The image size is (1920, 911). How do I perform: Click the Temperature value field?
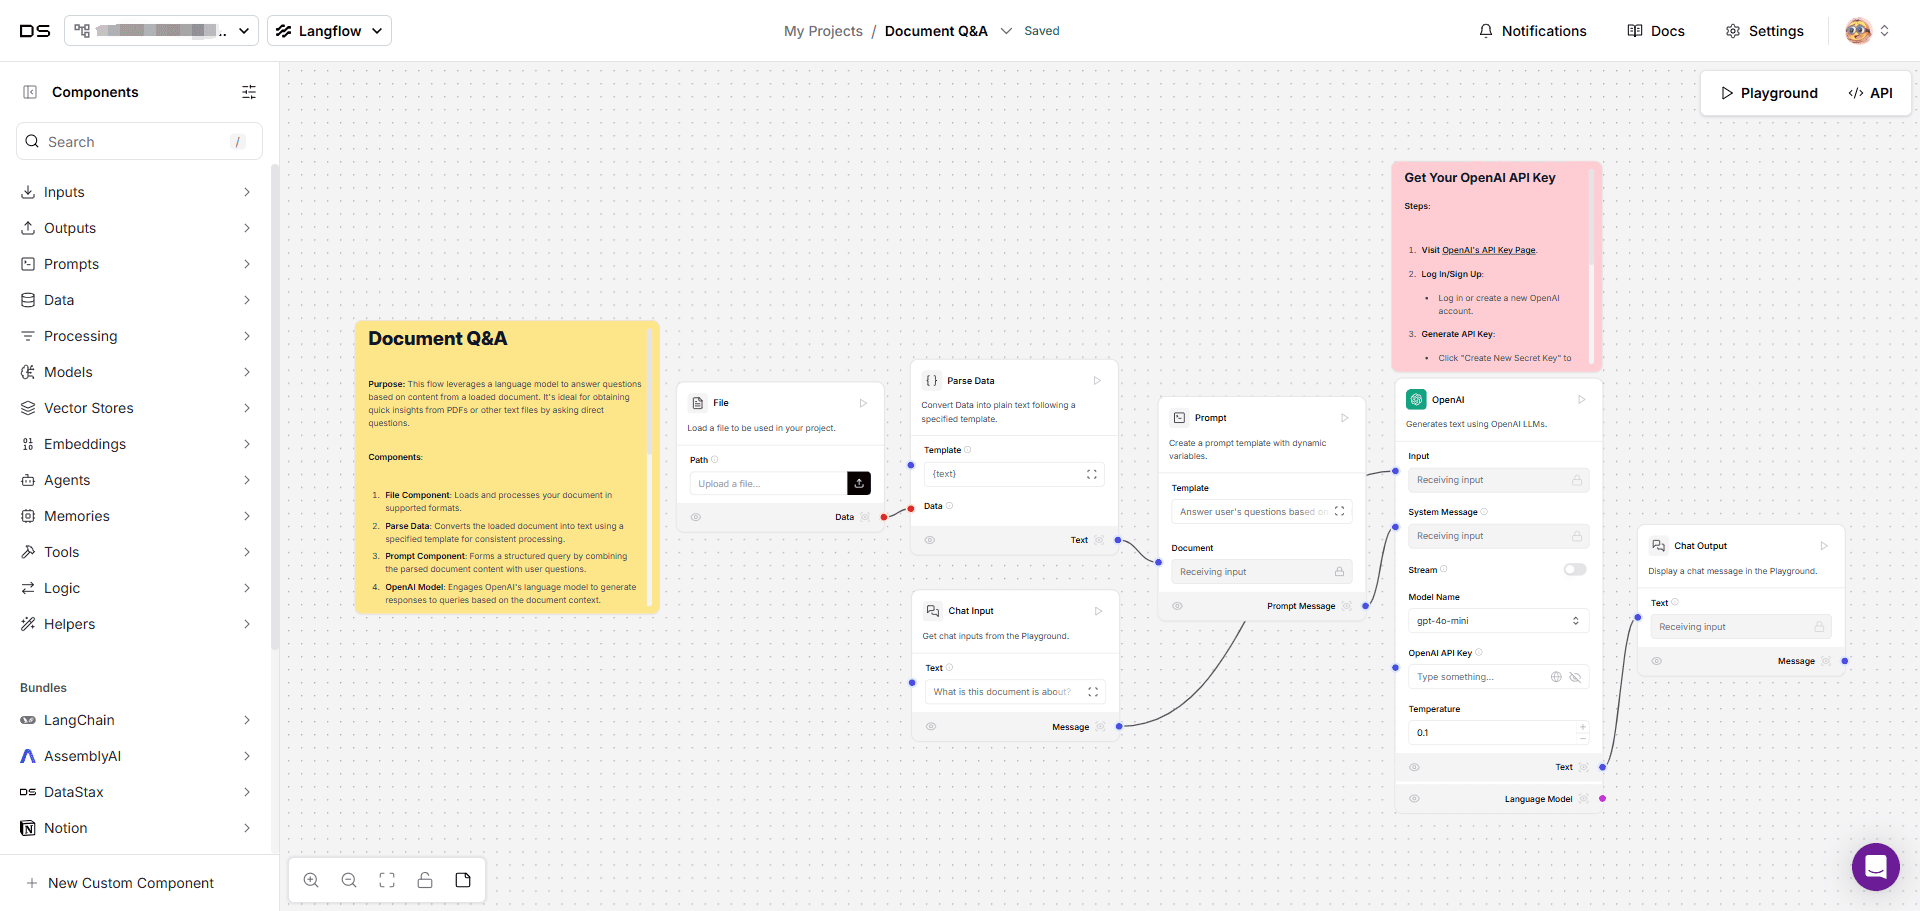tap(1498, 733)
